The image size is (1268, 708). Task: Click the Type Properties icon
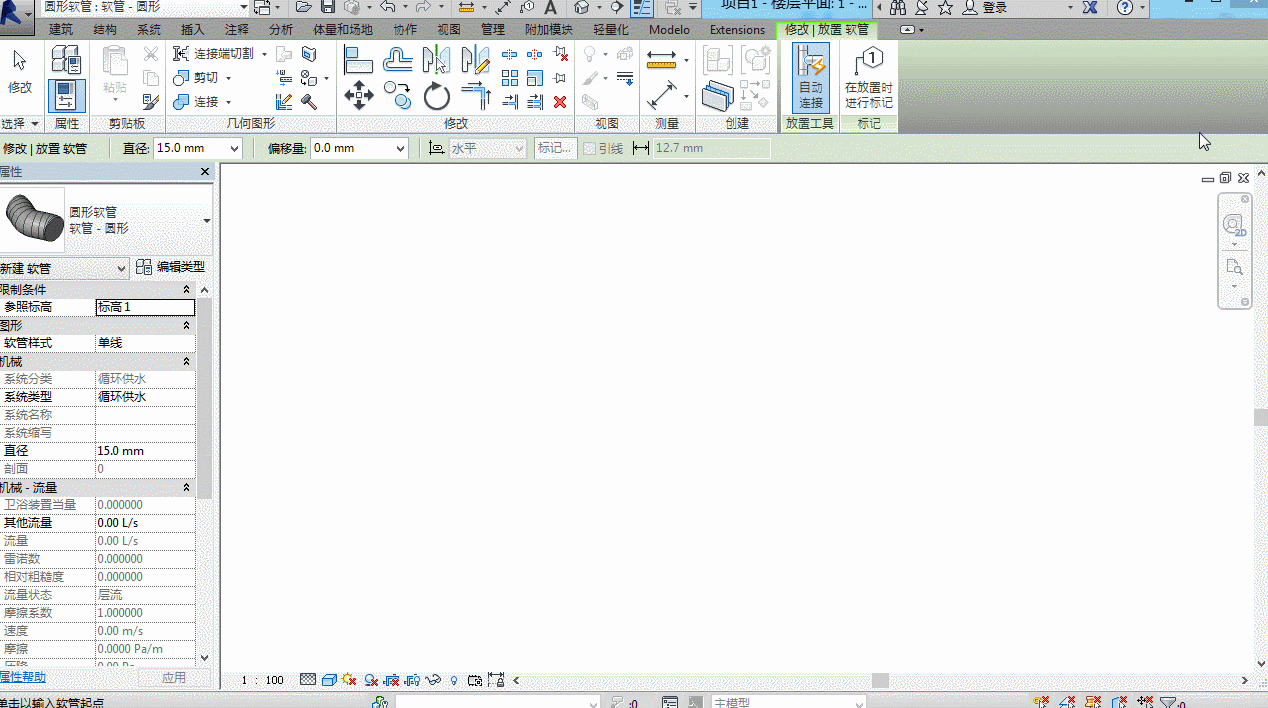tap(67, 60)
